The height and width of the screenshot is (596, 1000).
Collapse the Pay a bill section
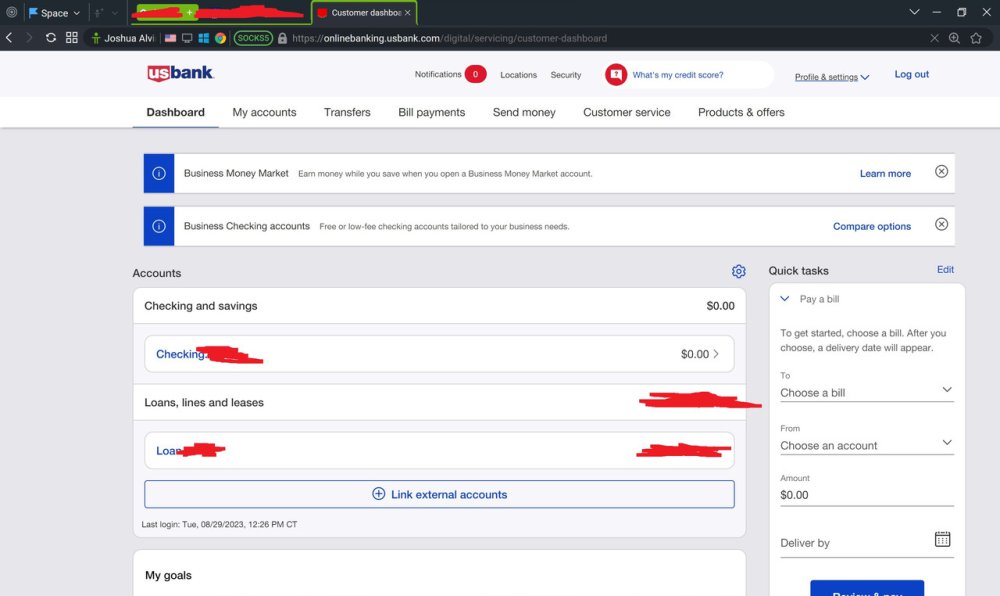785,298
